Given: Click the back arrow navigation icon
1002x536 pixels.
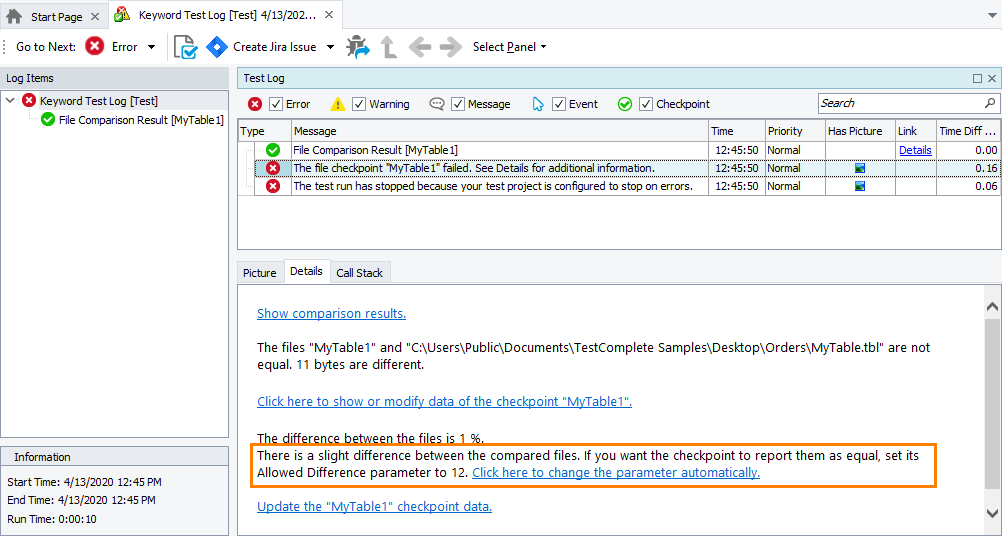Looking at the screenshot, I should coord(420,47).
